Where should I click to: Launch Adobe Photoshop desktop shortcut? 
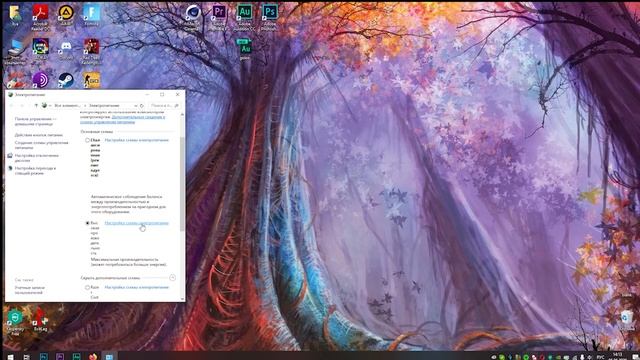click(x=269, y=17)
